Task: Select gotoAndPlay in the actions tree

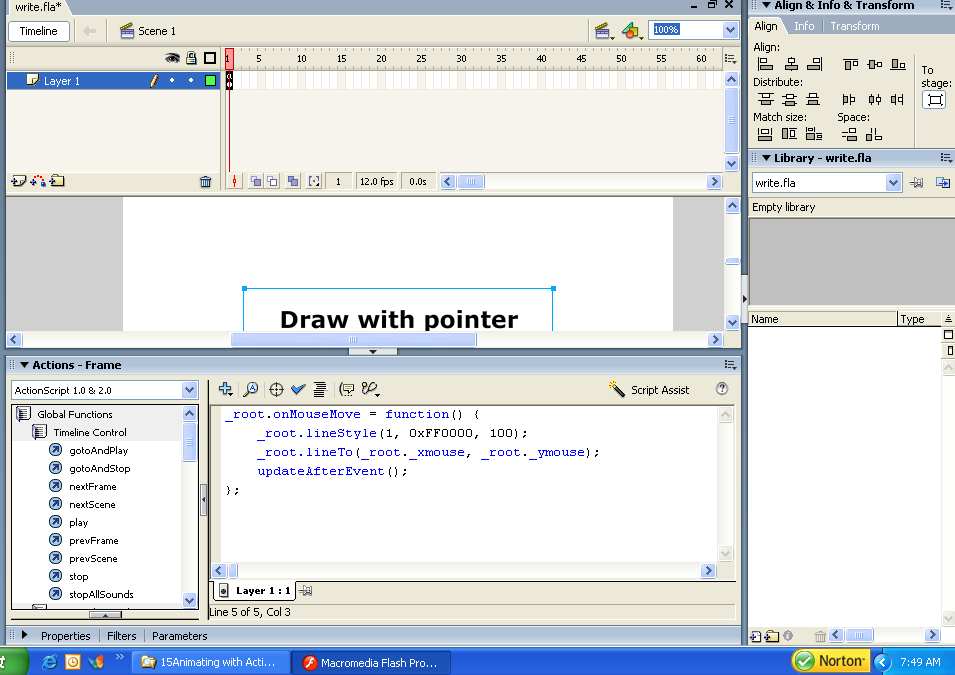Action: tap(98, 451)
